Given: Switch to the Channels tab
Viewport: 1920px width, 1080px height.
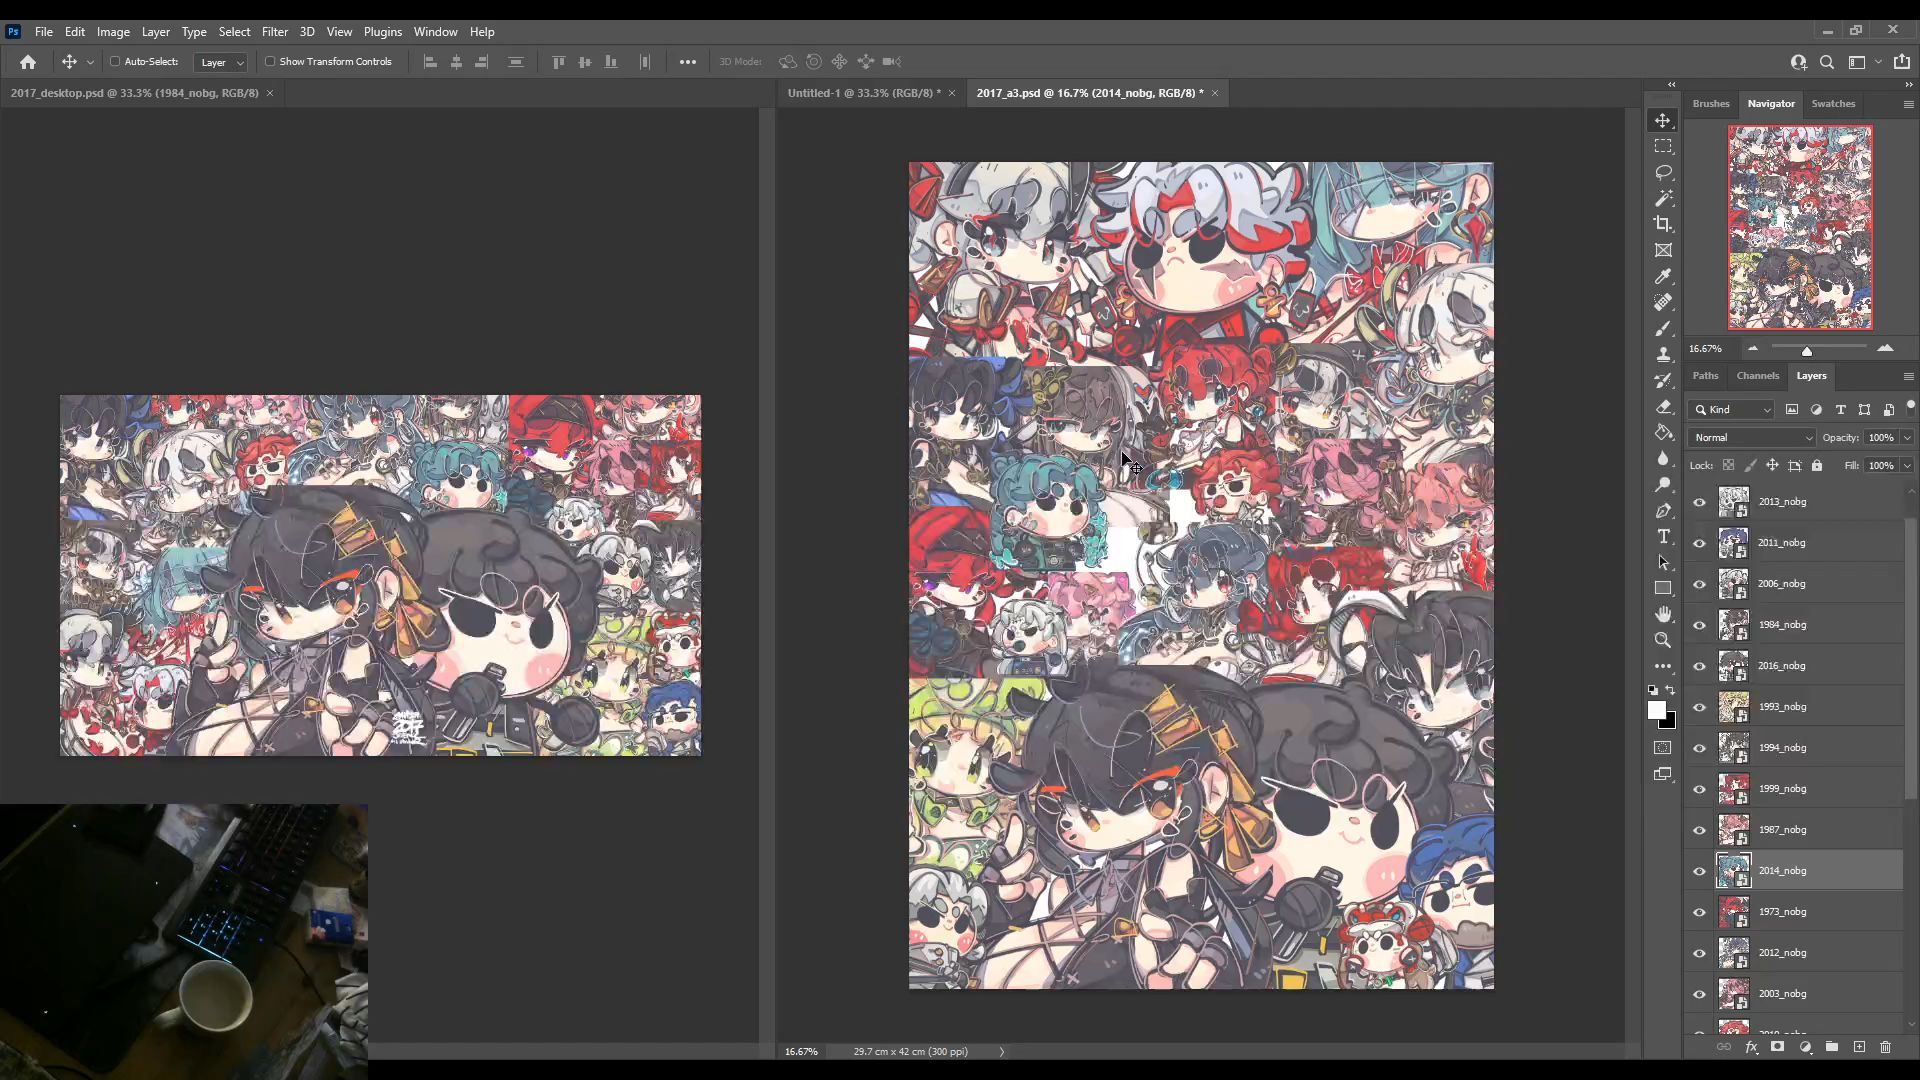Looking at the screenshot, I should pos(1757,376).
